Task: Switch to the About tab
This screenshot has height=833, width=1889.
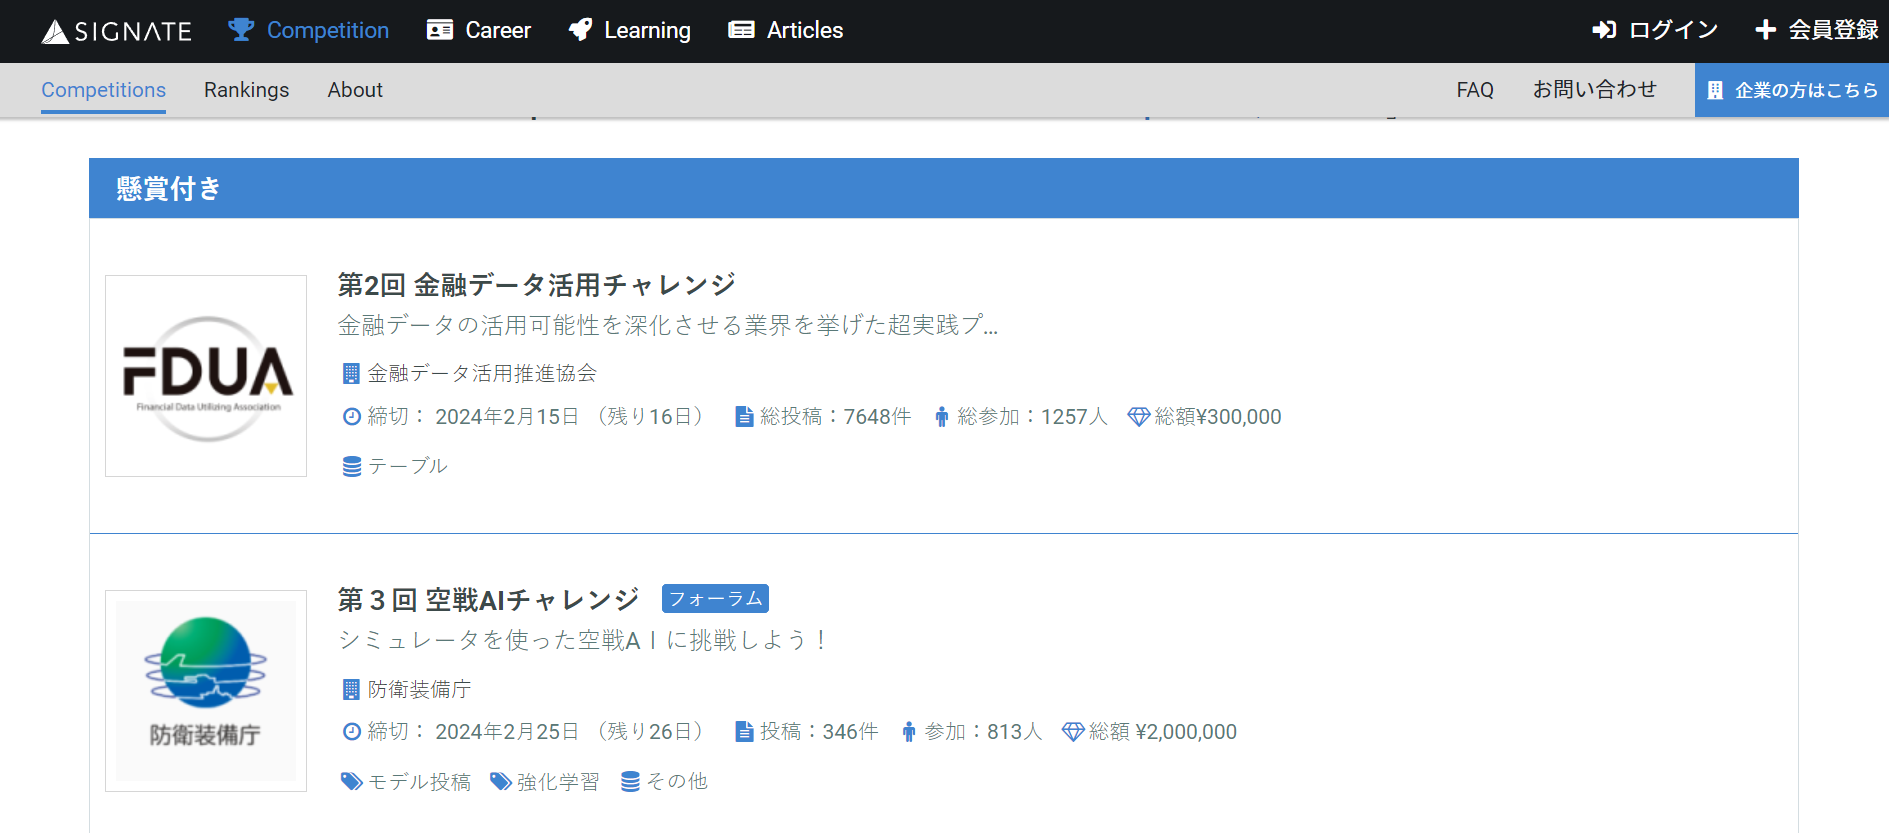Action: [x=355, y=90]
